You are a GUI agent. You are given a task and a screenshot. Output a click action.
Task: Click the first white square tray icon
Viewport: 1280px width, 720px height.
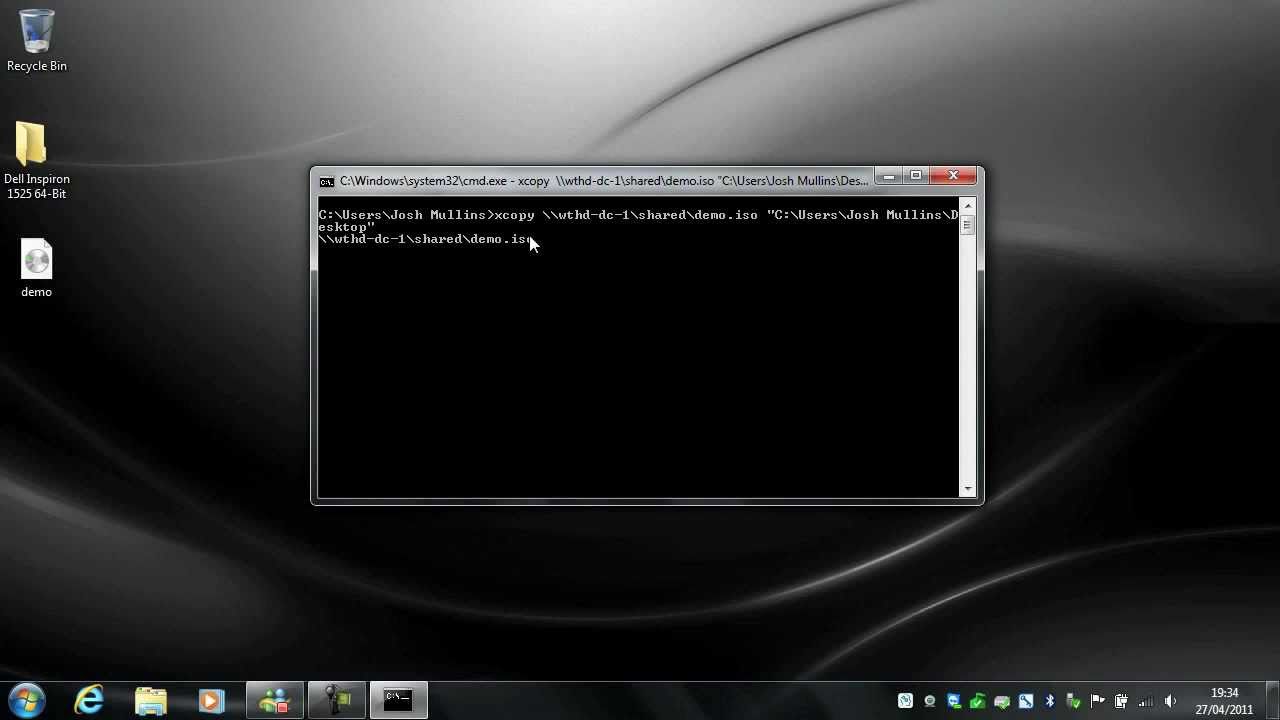click(905, 701)
